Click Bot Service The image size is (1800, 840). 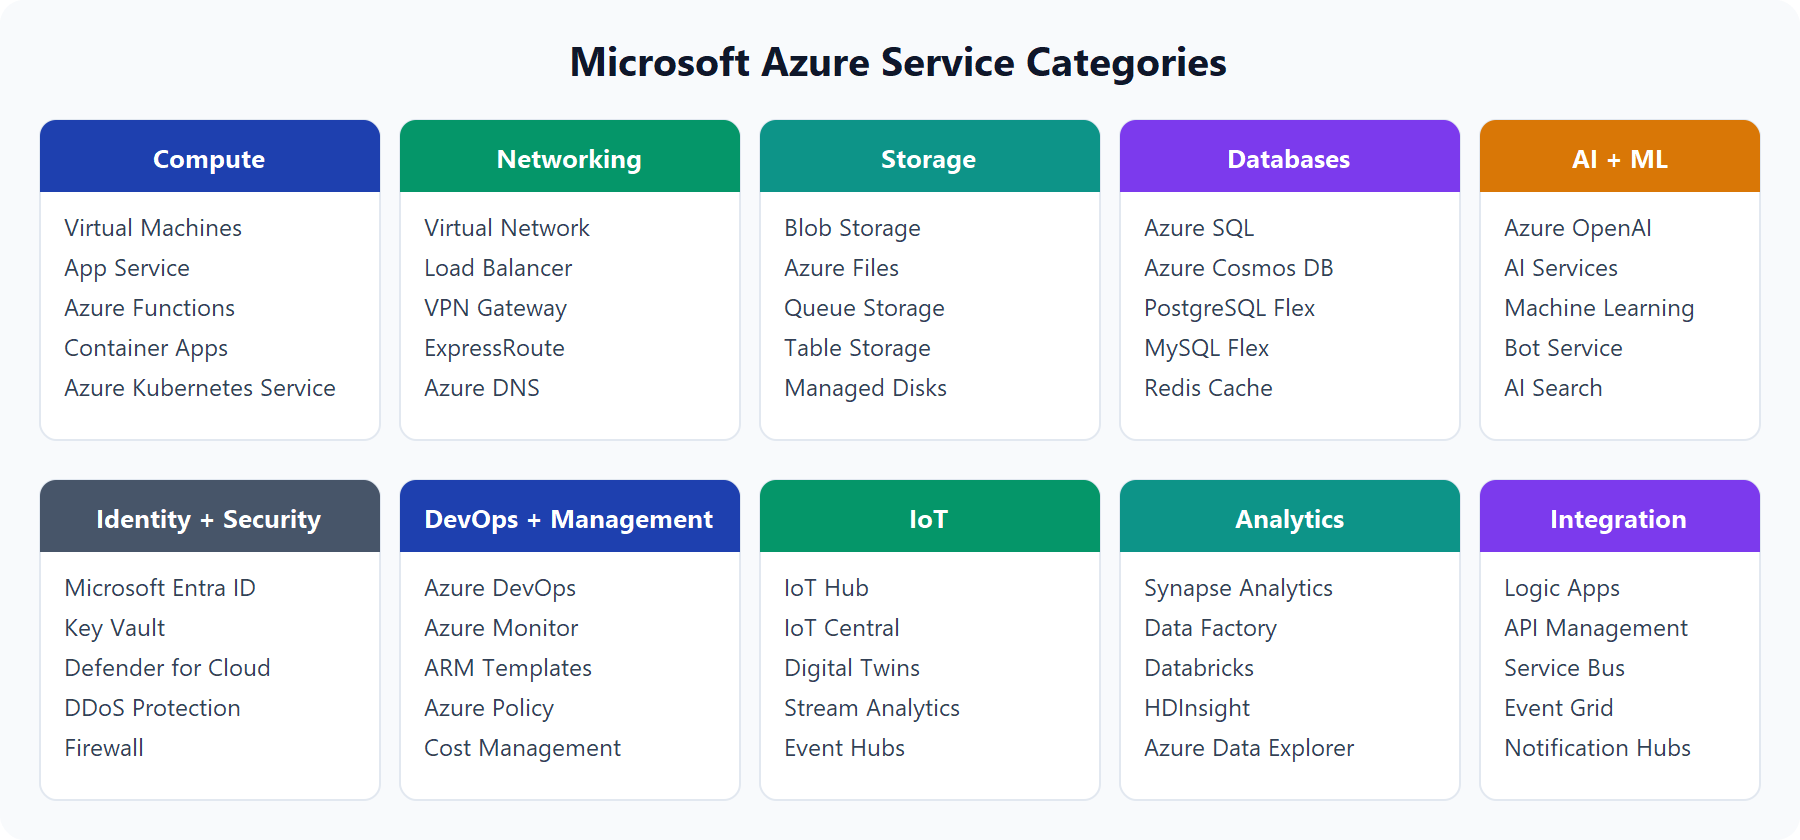tap(1563, 348)
